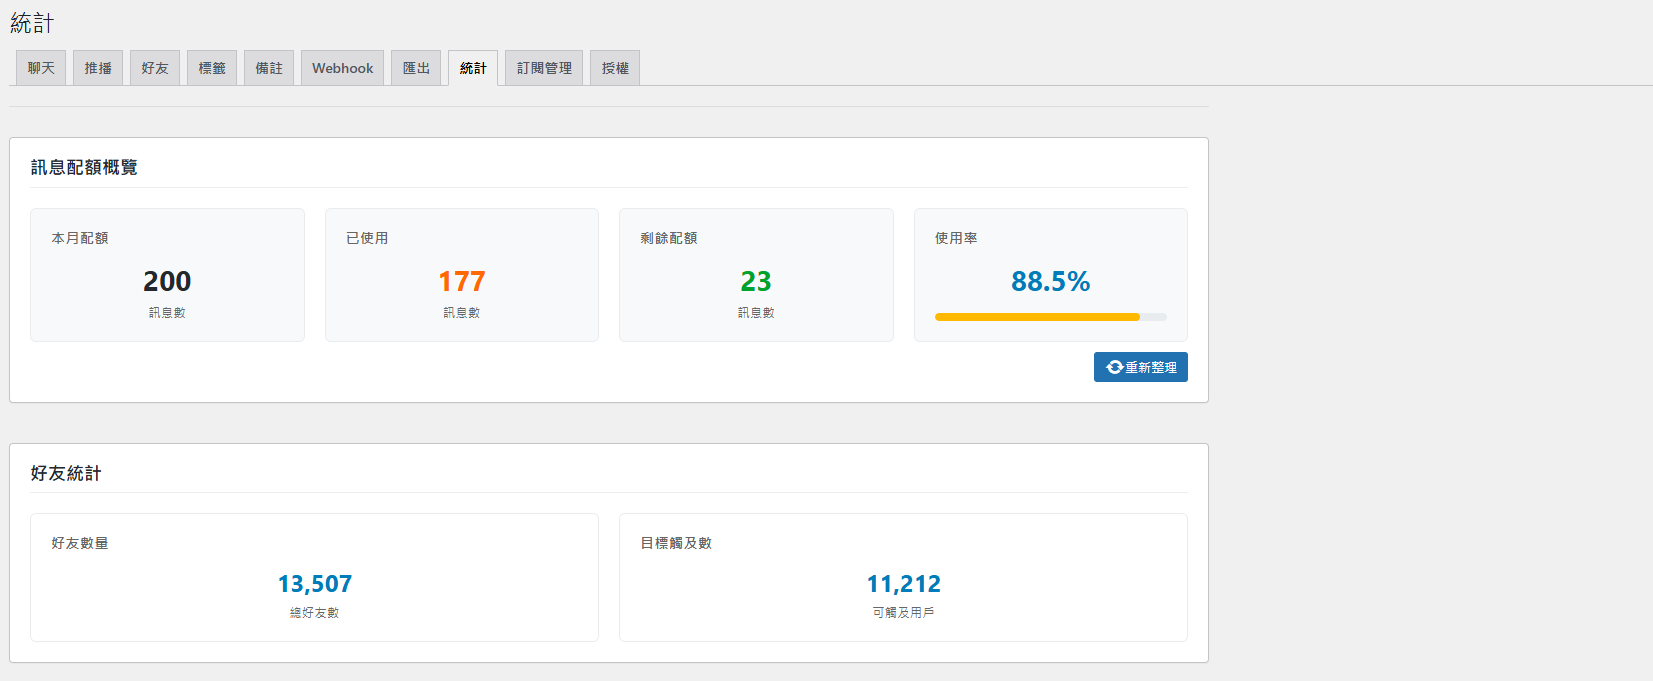Click the 使用率 progress bar
Viewport: 1653px width, 681px height.
[1051, 317]
